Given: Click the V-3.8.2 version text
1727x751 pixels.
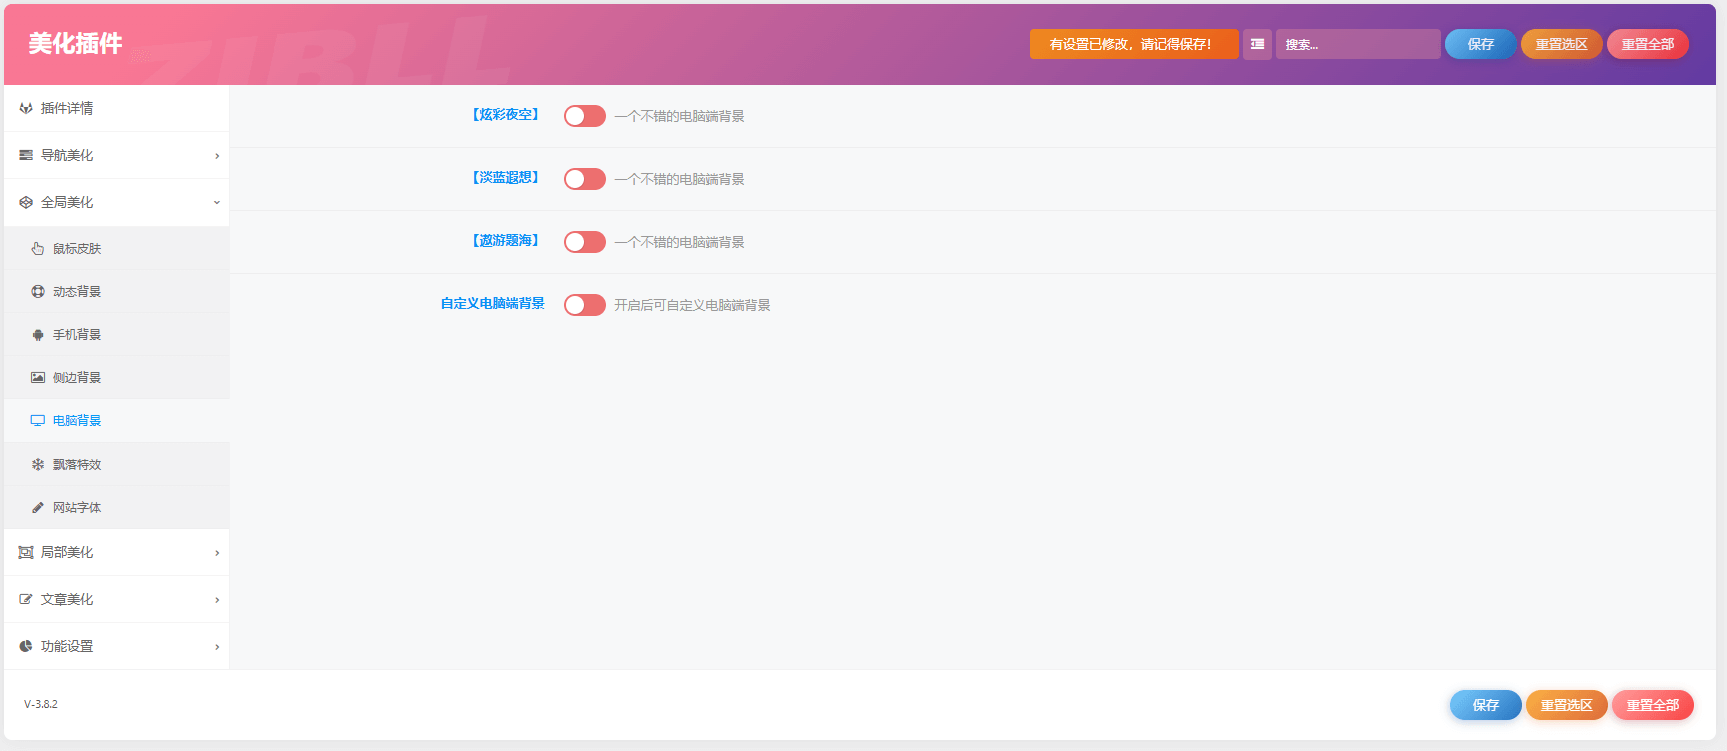Looking at the screenshot, I should tap(41, 704).
